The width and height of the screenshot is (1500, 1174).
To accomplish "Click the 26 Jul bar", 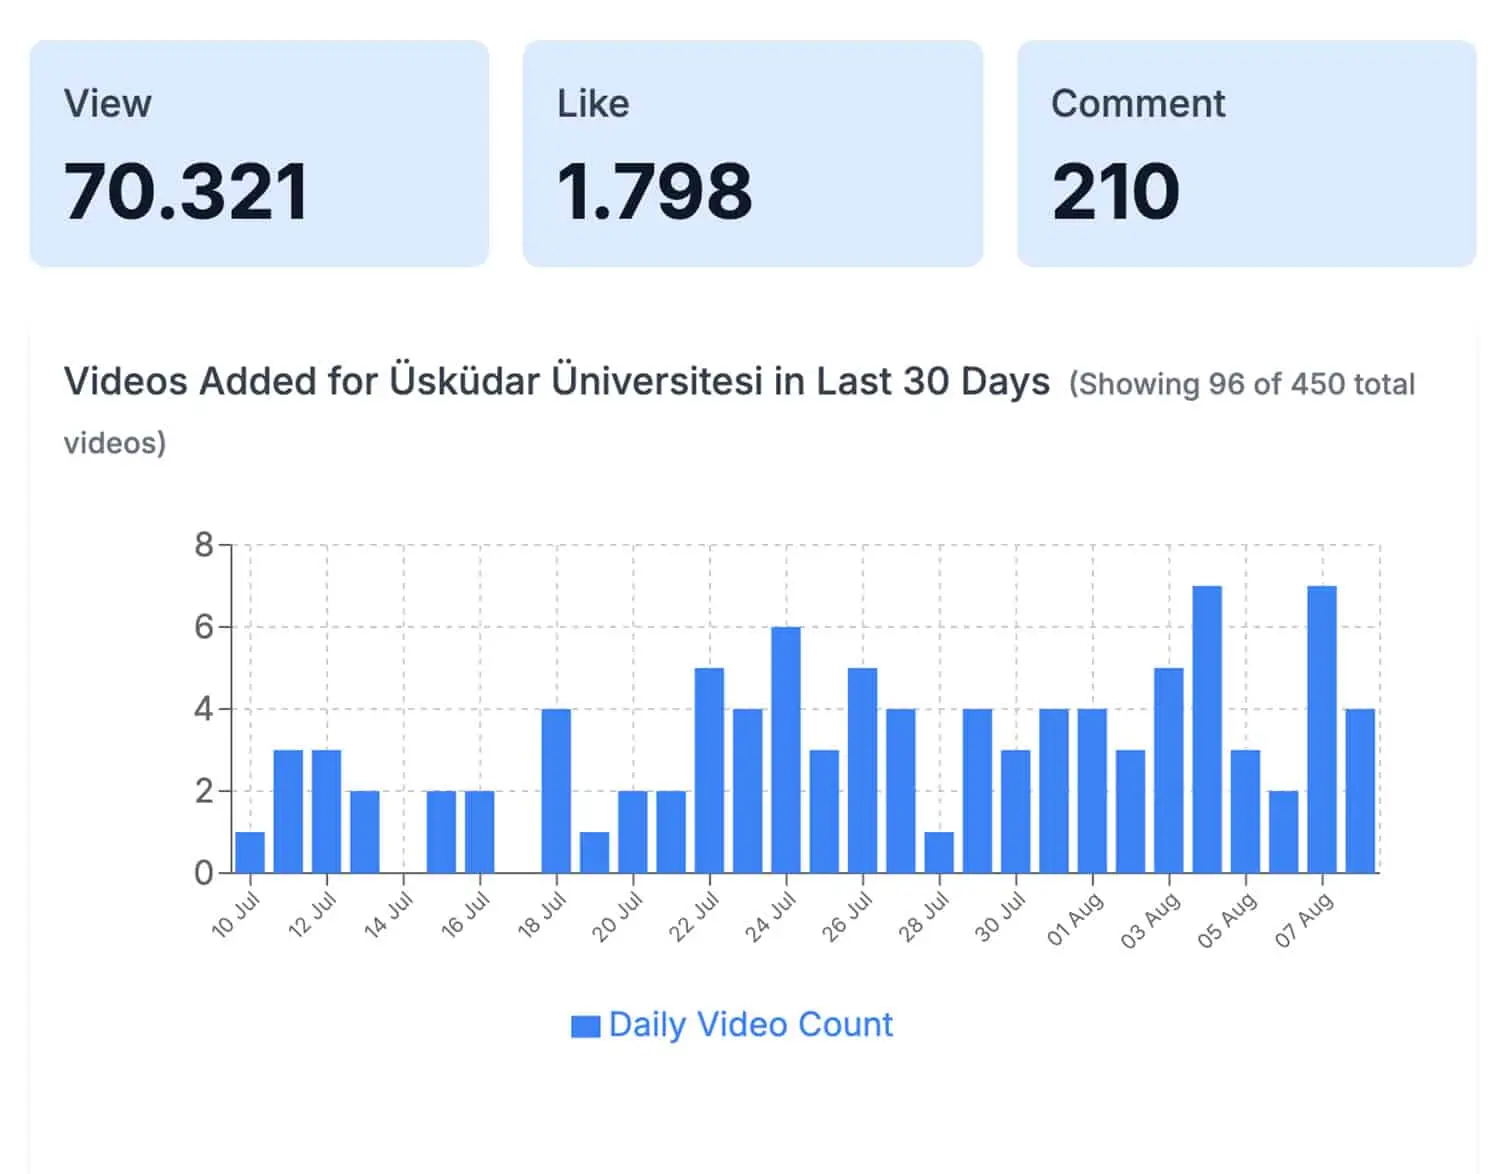I will pyautogui.click(x=862, y=770).
